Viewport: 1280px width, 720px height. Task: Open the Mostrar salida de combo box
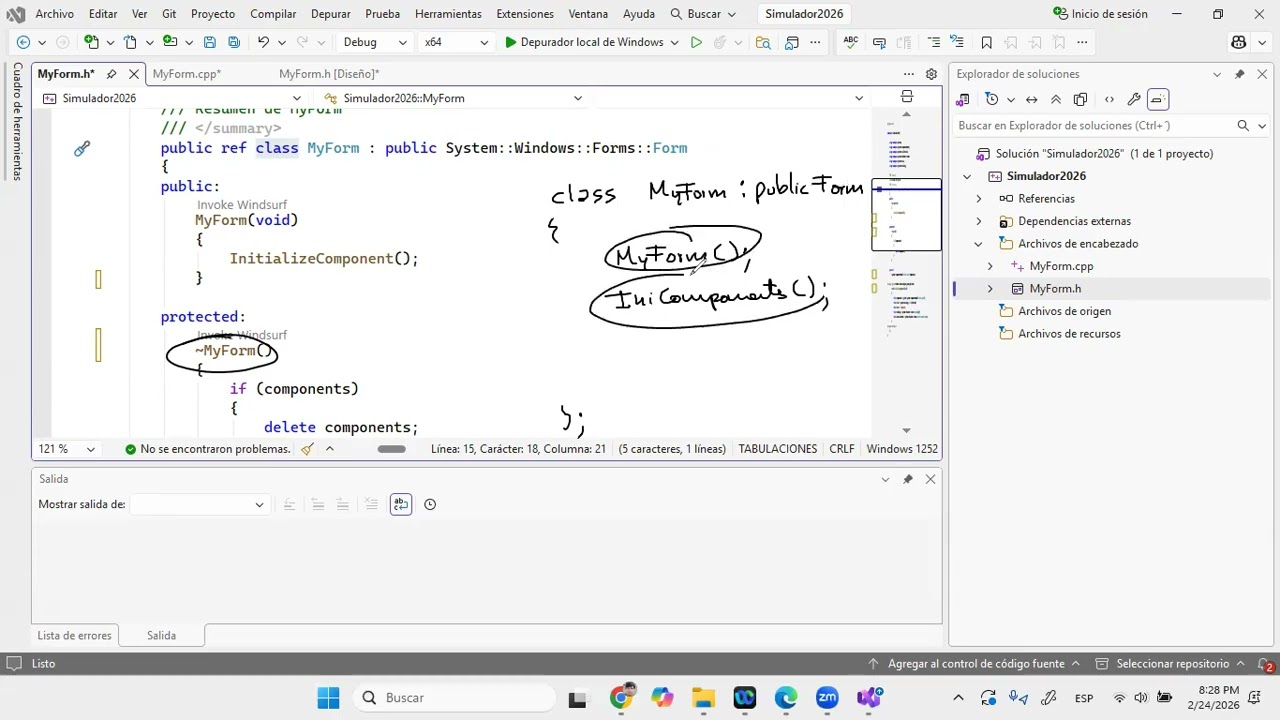tap(198, 504)
